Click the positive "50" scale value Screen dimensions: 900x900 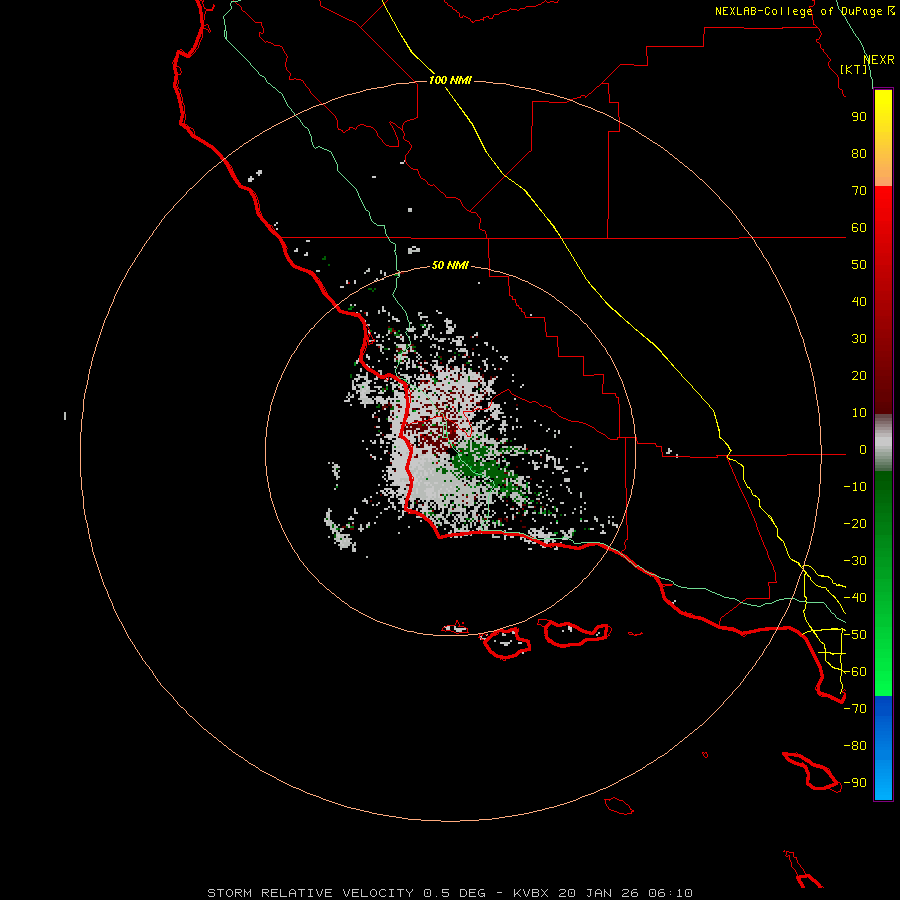pos(859,265)
